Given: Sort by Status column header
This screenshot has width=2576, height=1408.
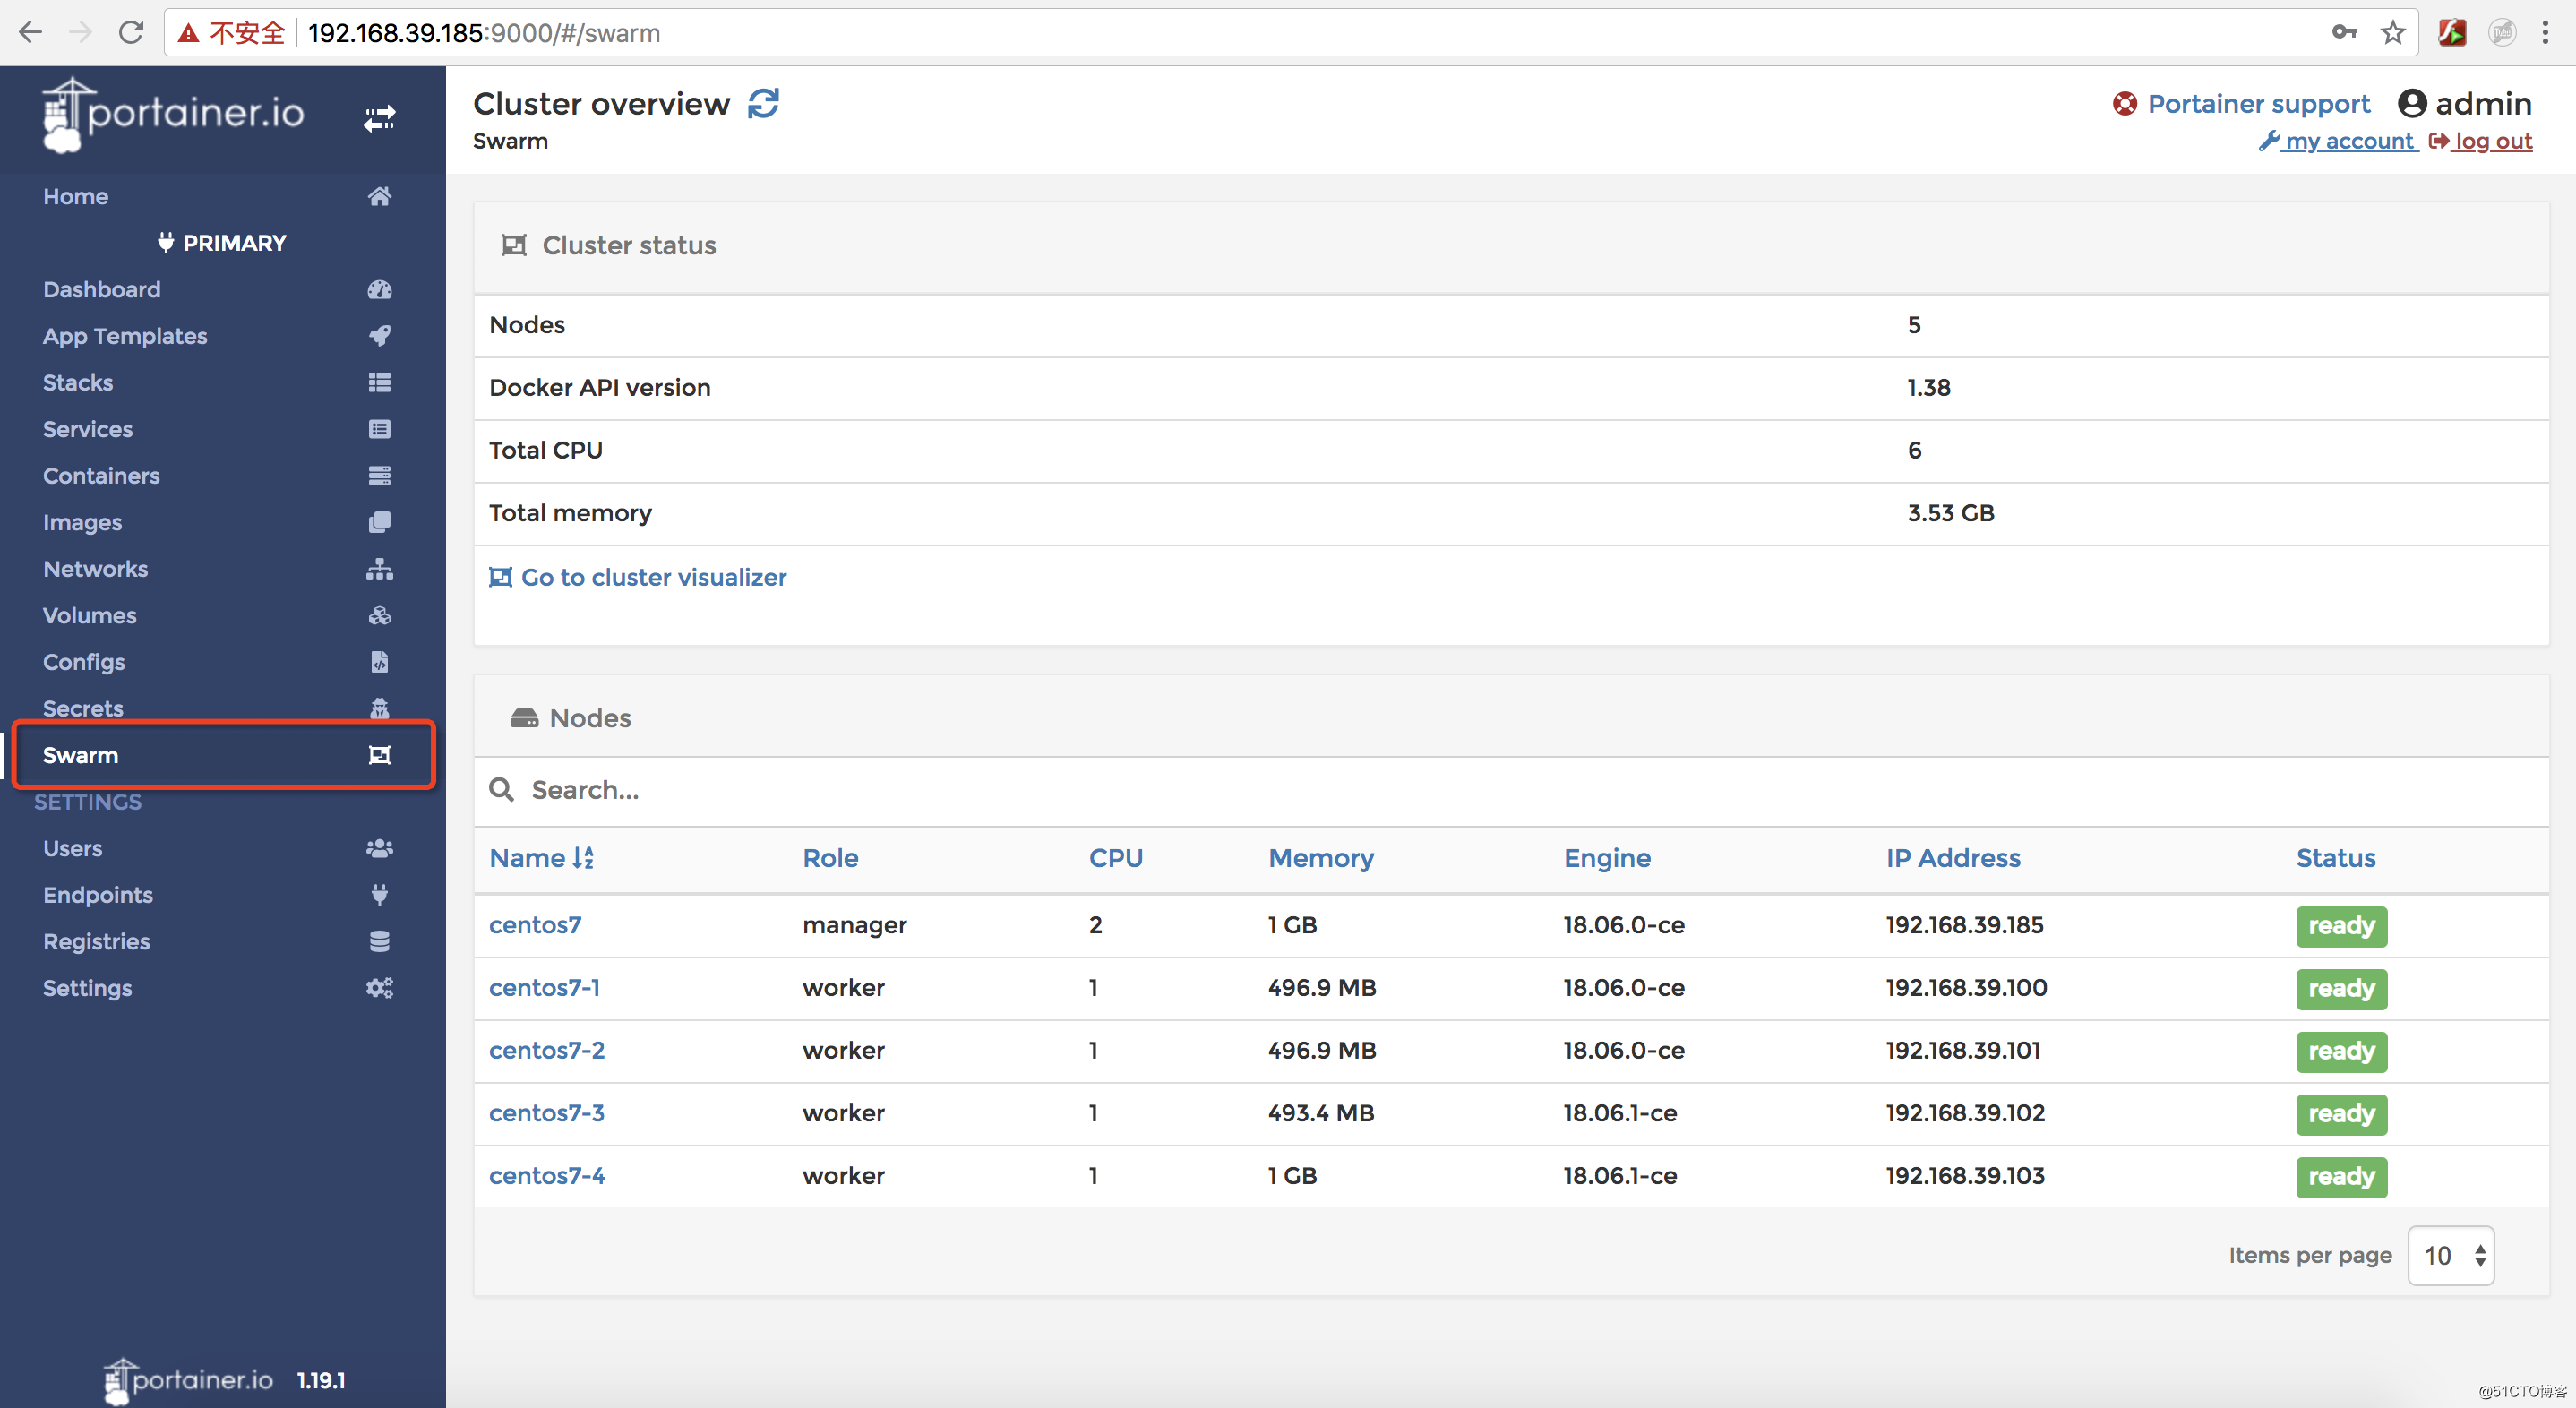Looking at the screenshot, I should (2335, 858).
